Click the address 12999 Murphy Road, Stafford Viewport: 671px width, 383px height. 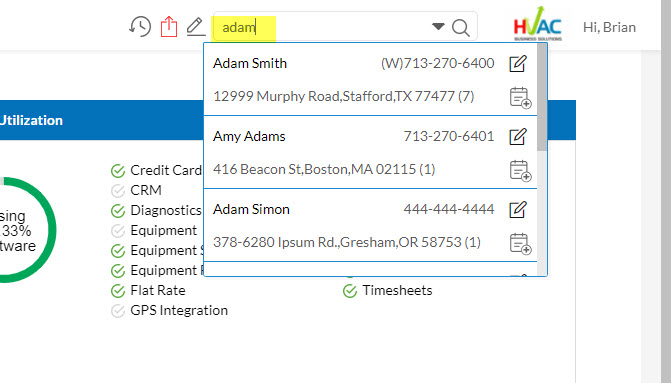coord(344,96)
